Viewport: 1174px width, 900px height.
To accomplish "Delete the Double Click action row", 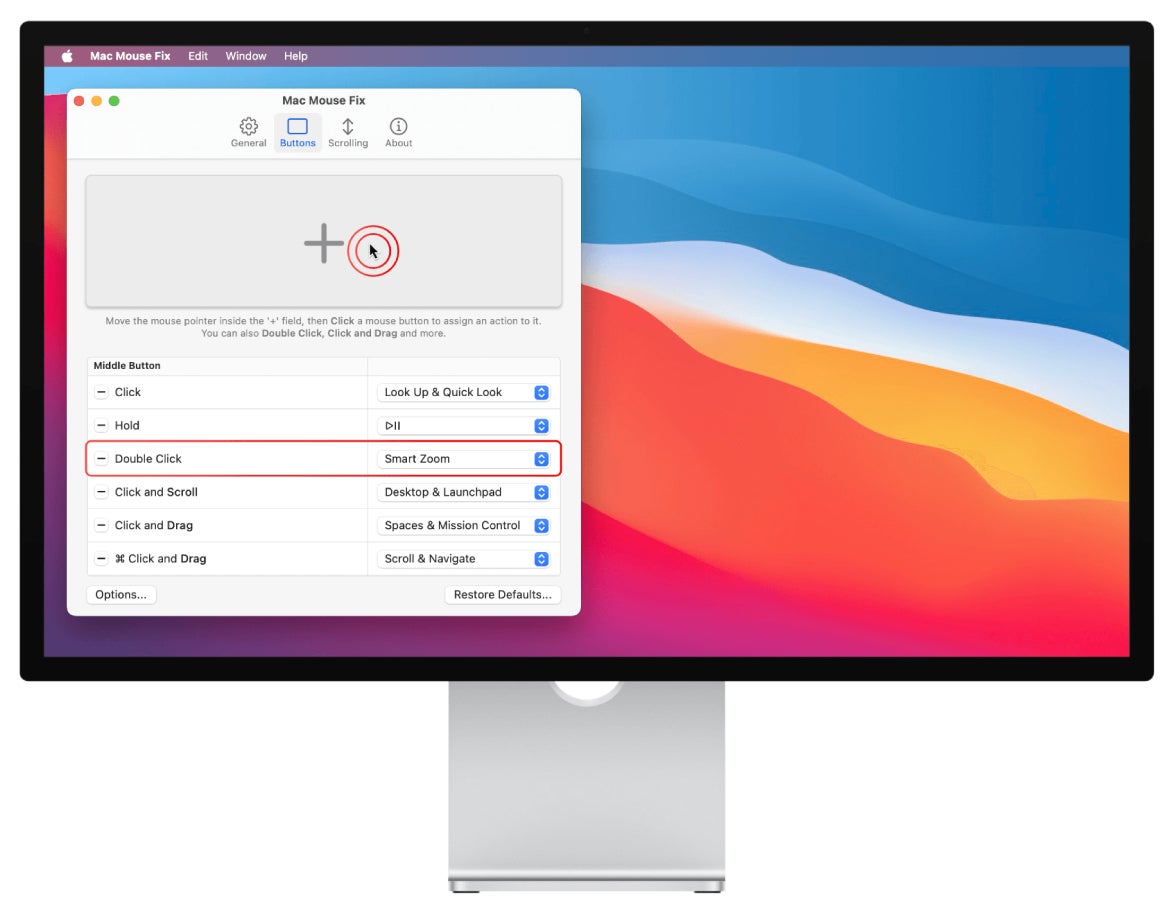I will [101, 459].
